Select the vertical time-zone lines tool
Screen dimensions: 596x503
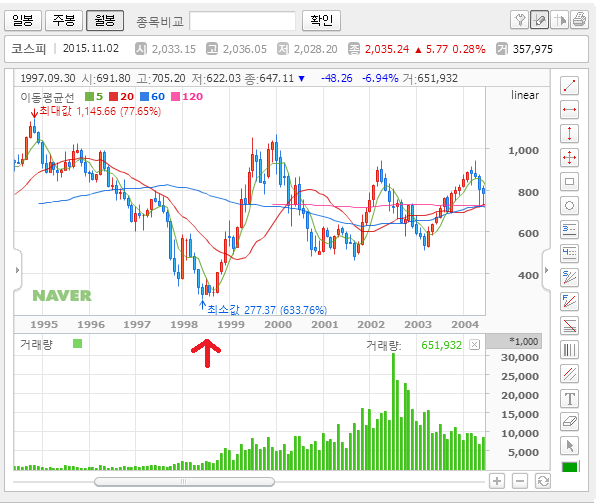pyautogui.click(x=569, y=350)
